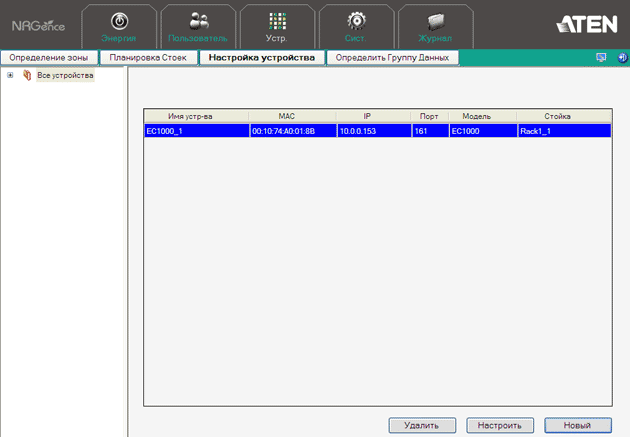Open the Устр. devices grid icon tab
The image size is (630, 437).
tap(277, 27)
